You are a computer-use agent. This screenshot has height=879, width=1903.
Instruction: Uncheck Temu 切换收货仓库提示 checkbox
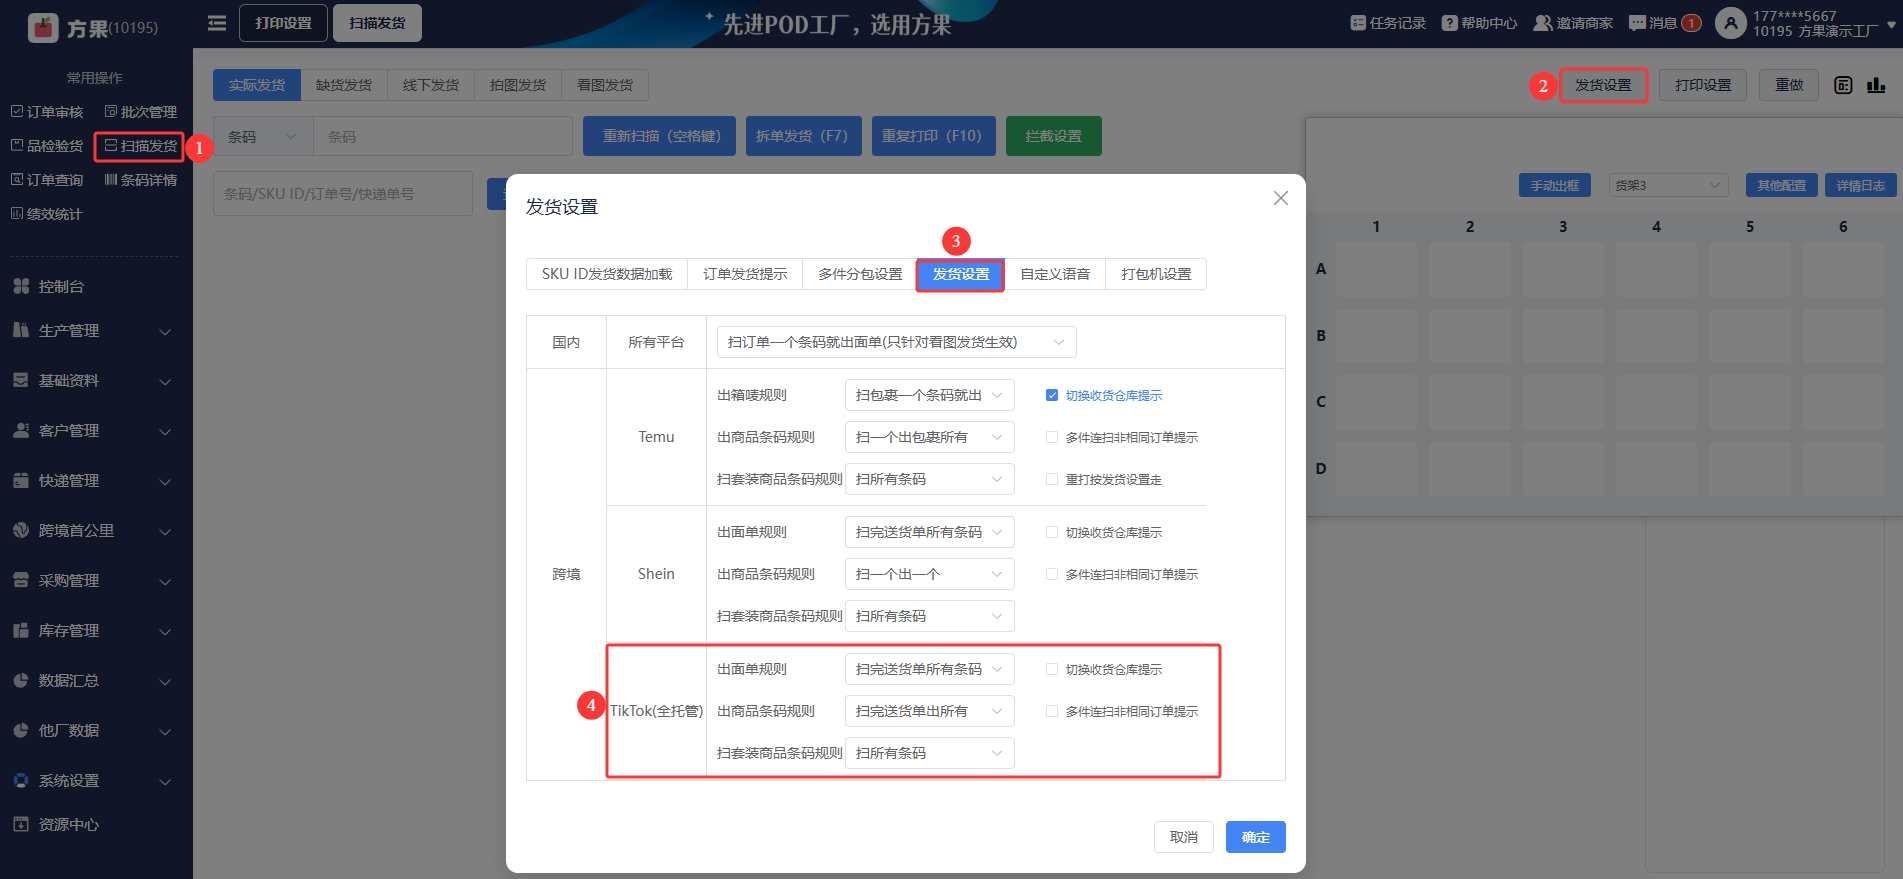tap(1052, 395)
